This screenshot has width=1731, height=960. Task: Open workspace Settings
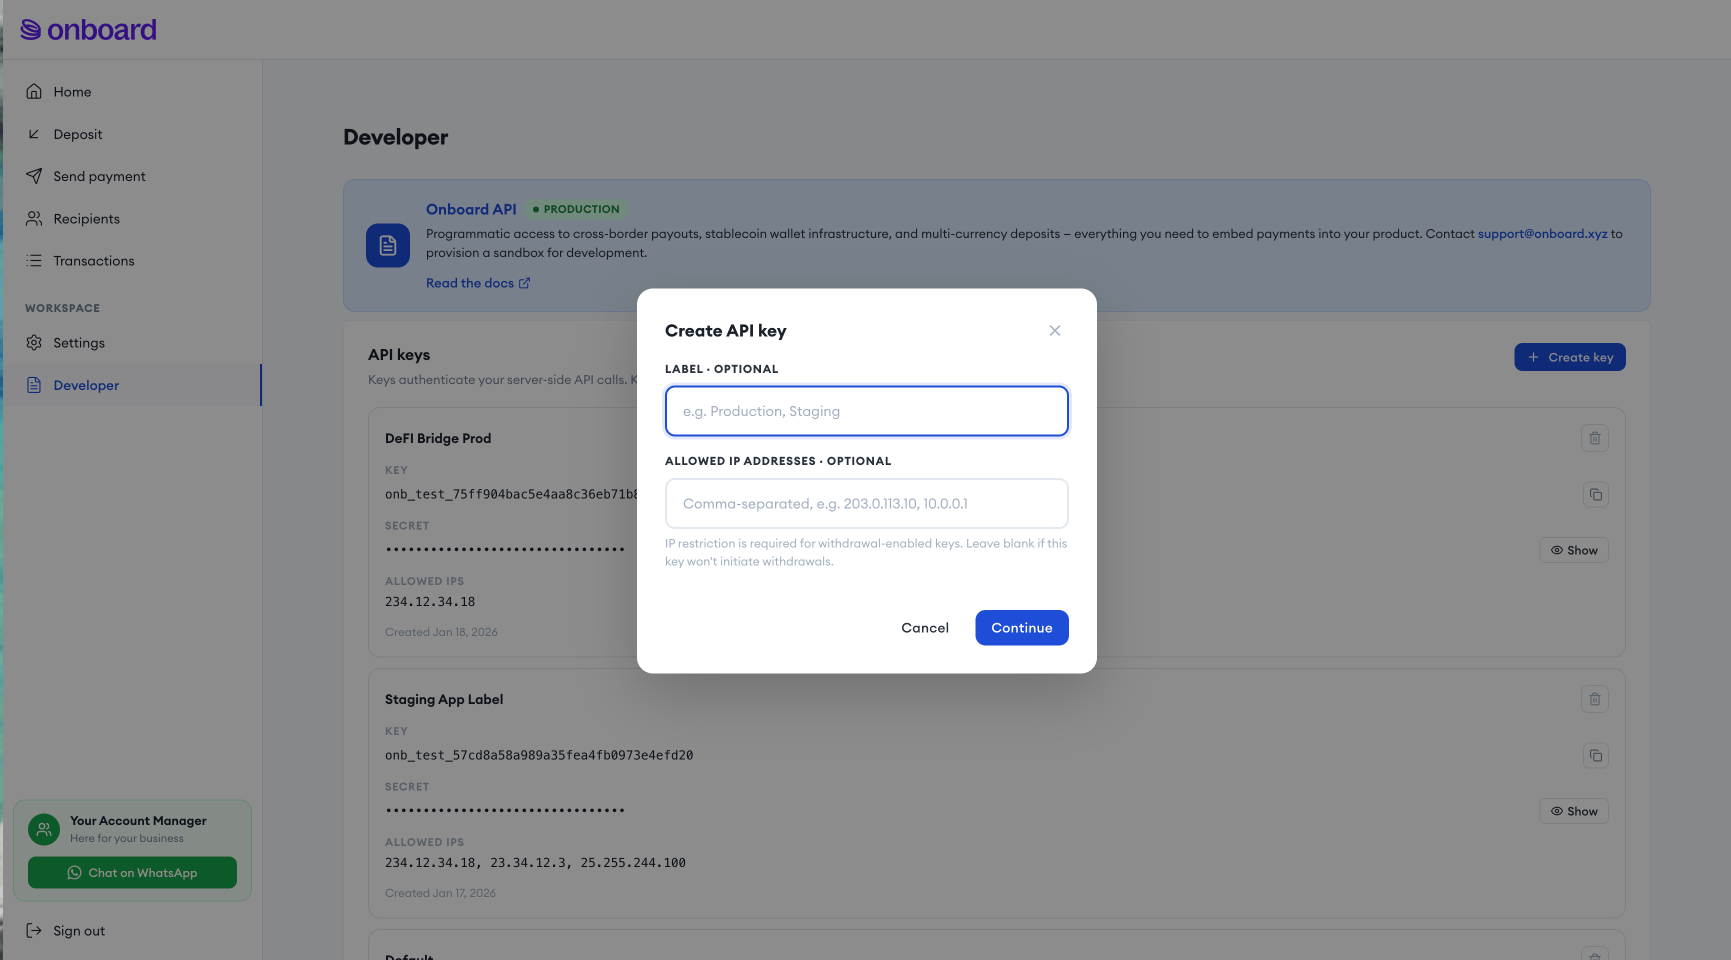pos(131,343)
